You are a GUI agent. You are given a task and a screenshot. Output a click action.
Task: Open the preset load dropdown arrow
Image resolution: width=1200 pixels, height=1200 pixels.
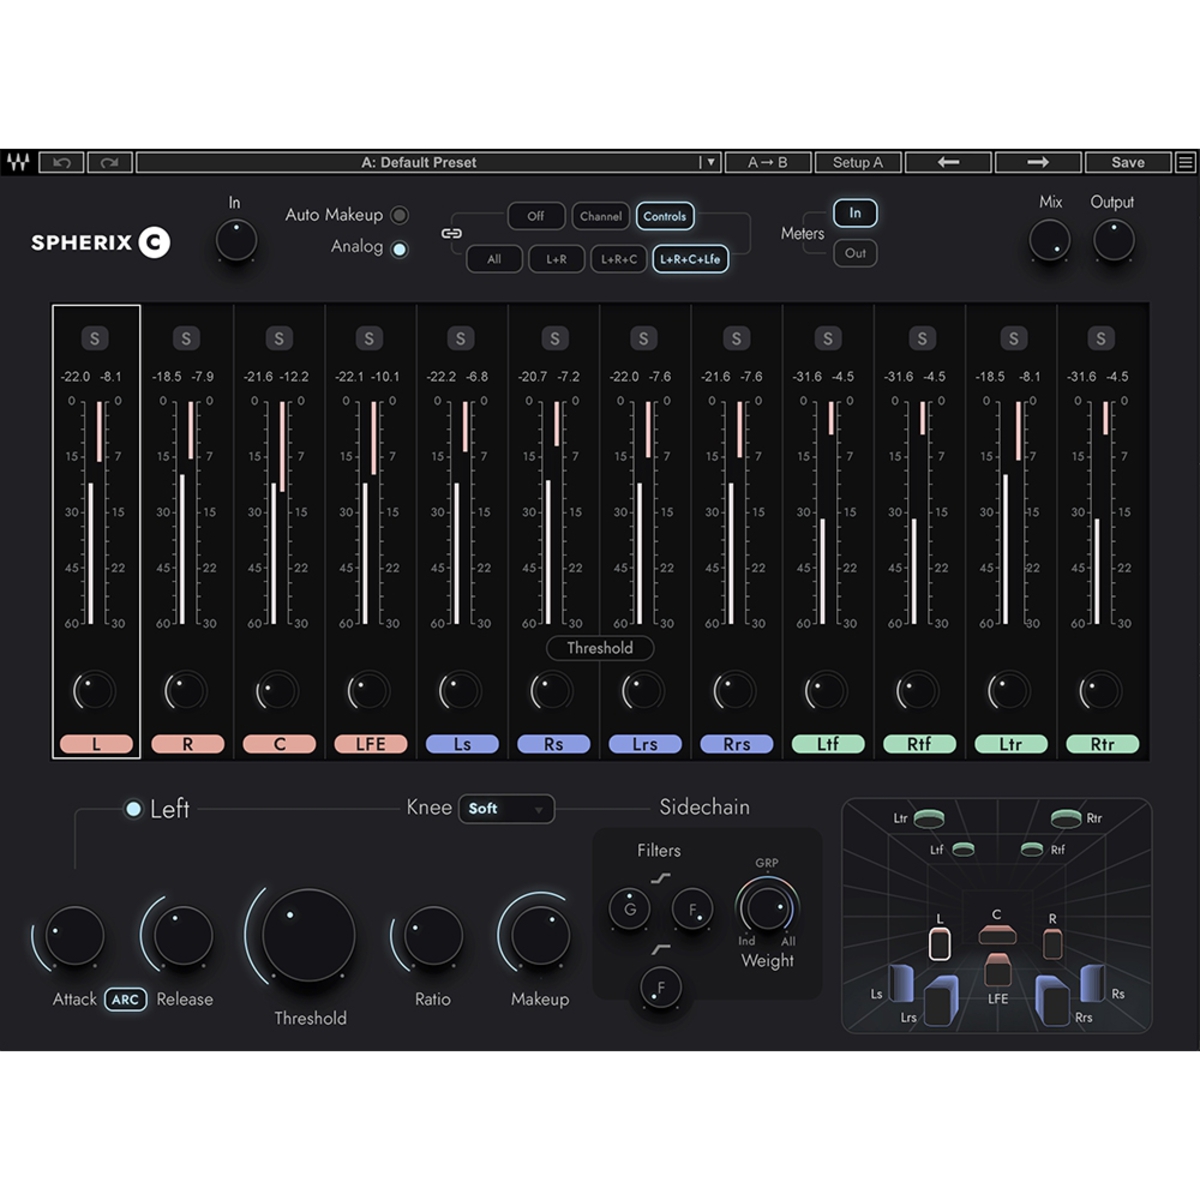coord(709,162)
